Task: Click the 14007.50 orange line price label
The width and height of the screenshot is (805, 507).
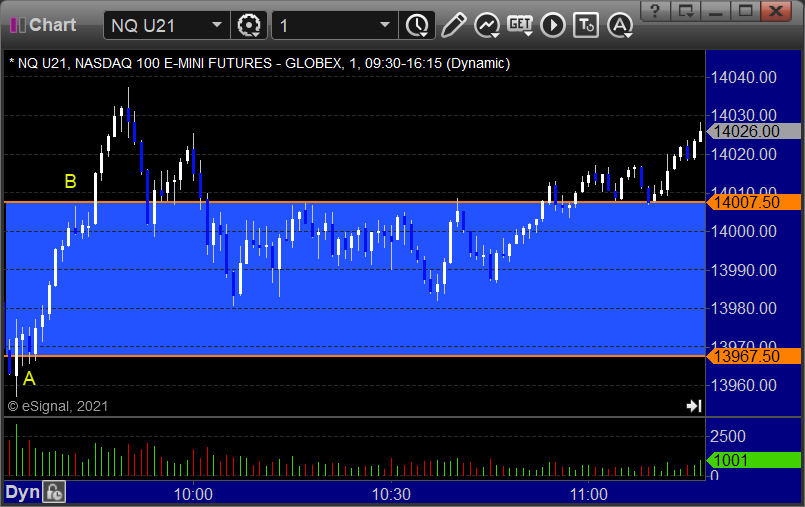Action: pos(754,202)
